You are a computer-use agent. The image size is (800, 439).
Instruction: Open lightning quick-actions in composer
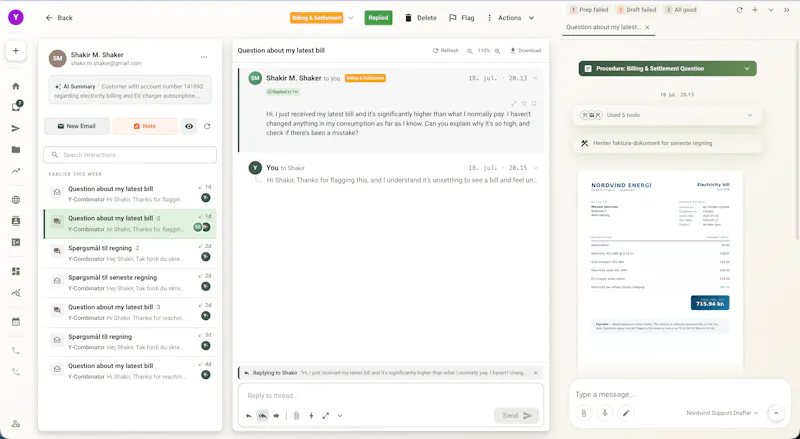pos(311,416)
